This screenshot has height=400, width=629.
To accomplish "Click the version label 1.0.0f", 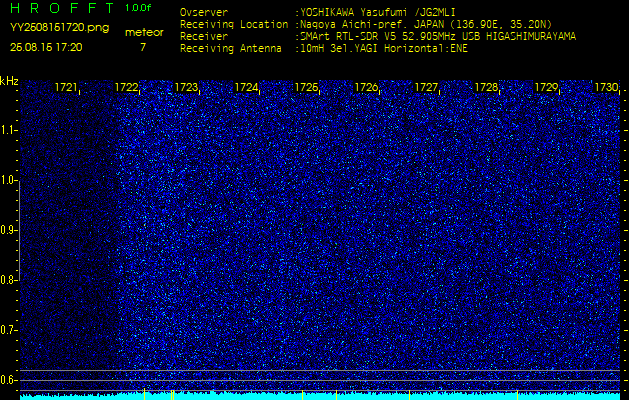I will 138,8.
